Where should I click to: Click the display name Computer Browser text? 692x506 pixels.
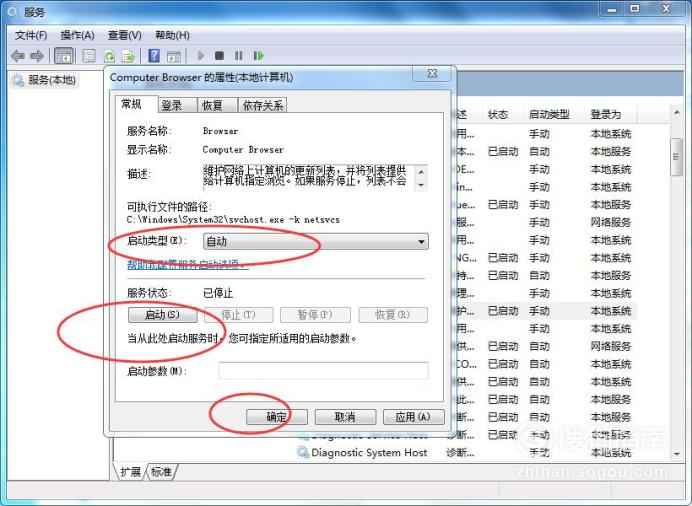[243, 150]
